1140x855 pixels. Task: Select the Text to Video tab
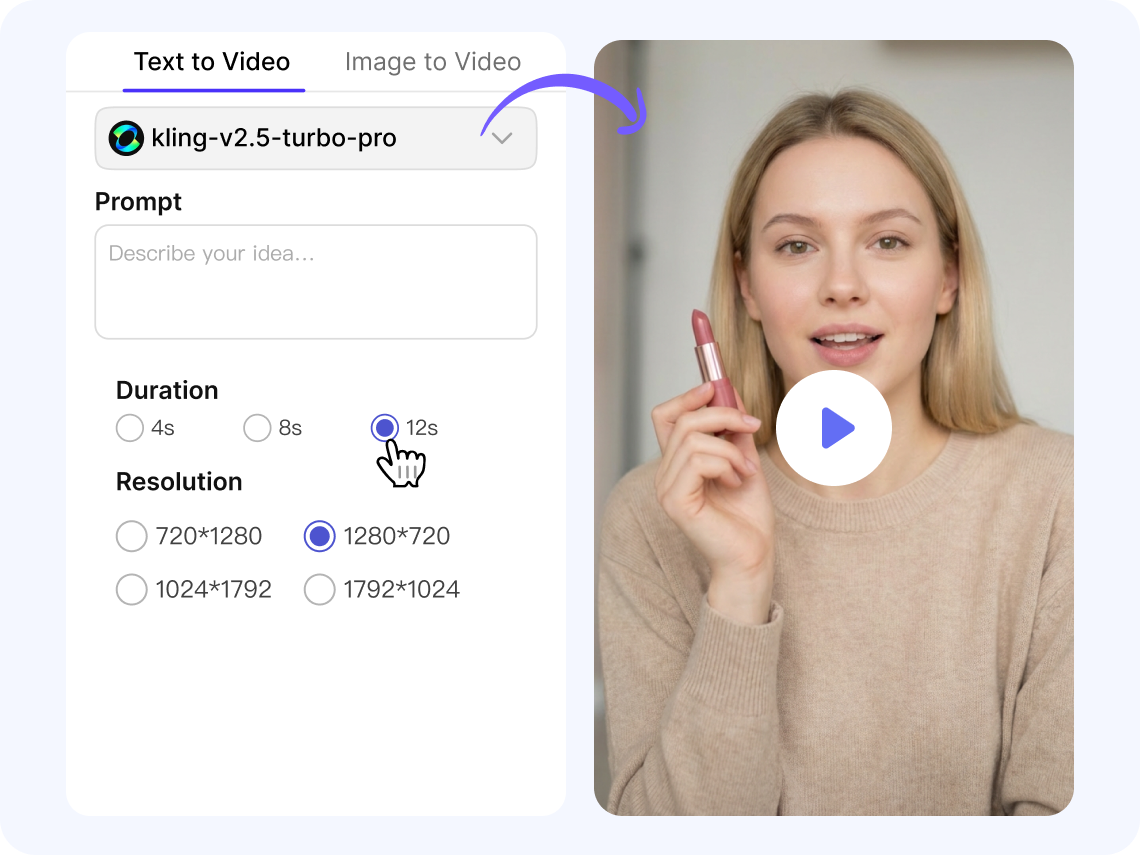[212, 62]
